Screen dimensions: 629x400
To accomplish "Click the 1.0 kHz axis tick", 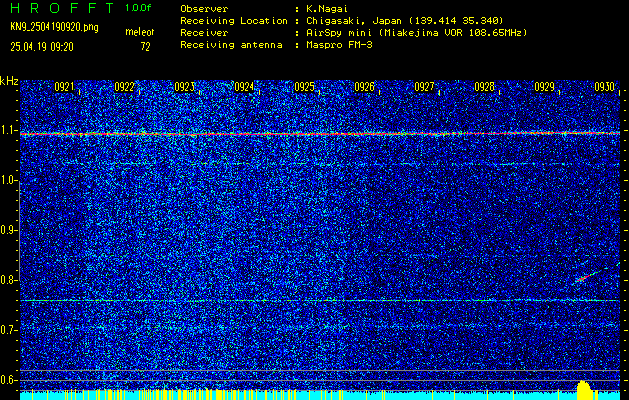I will coord(9,181).
